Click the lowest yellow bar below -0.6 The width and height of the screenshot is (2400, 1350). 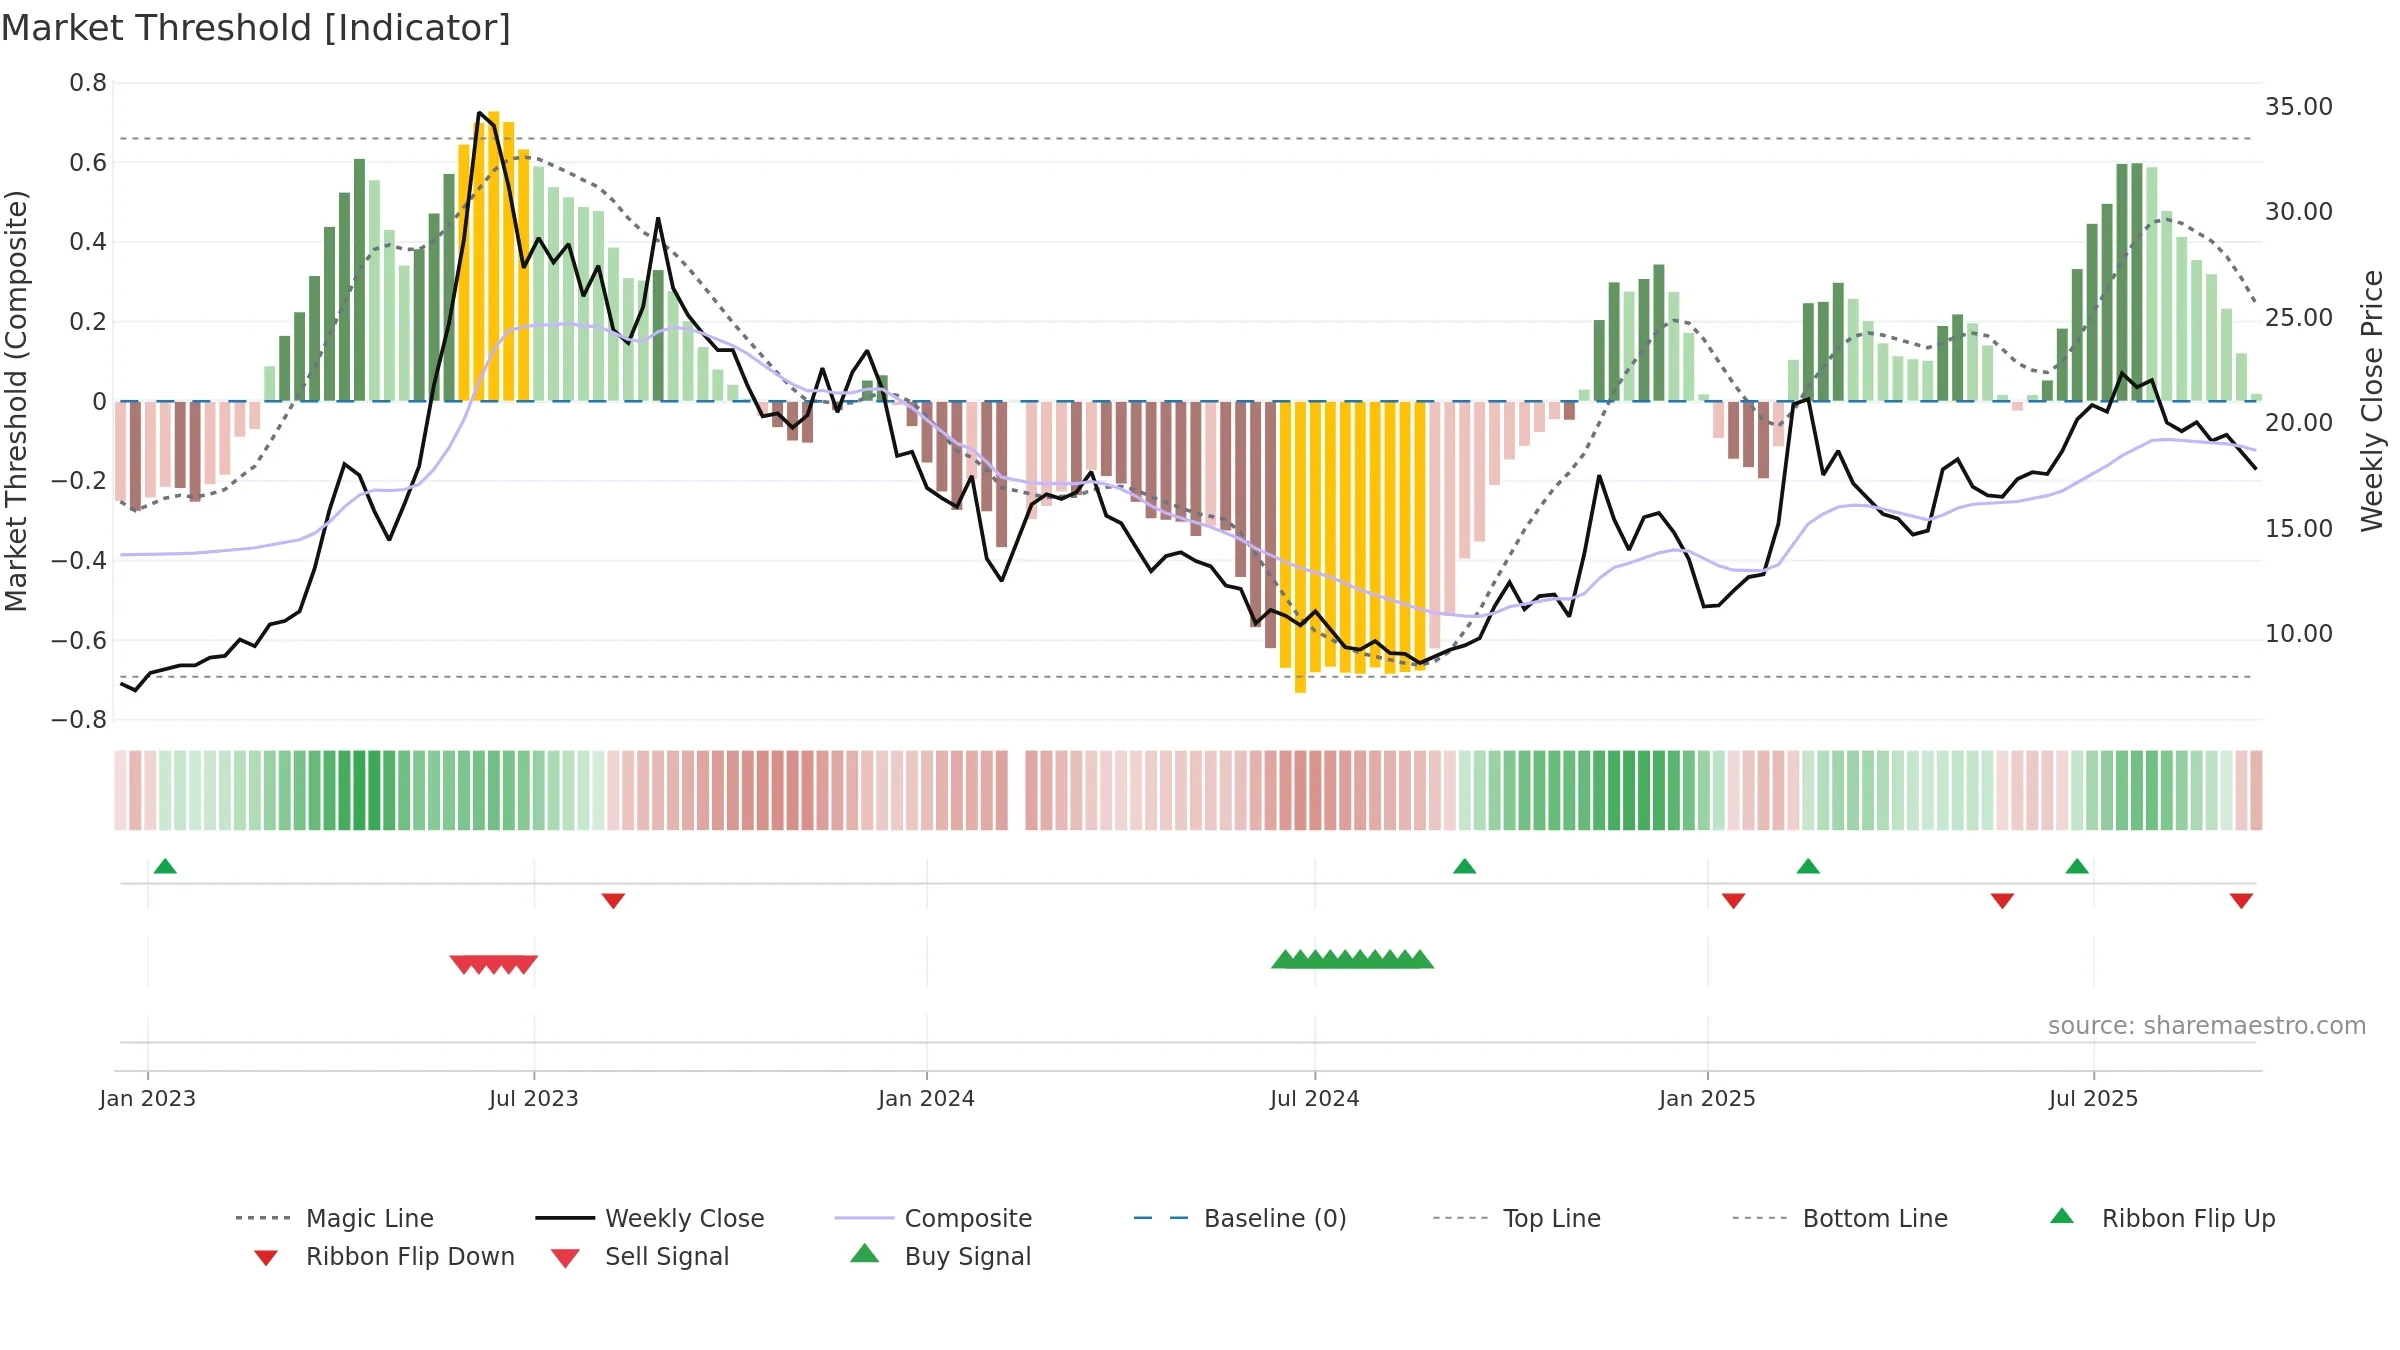tap(1300, 547)
